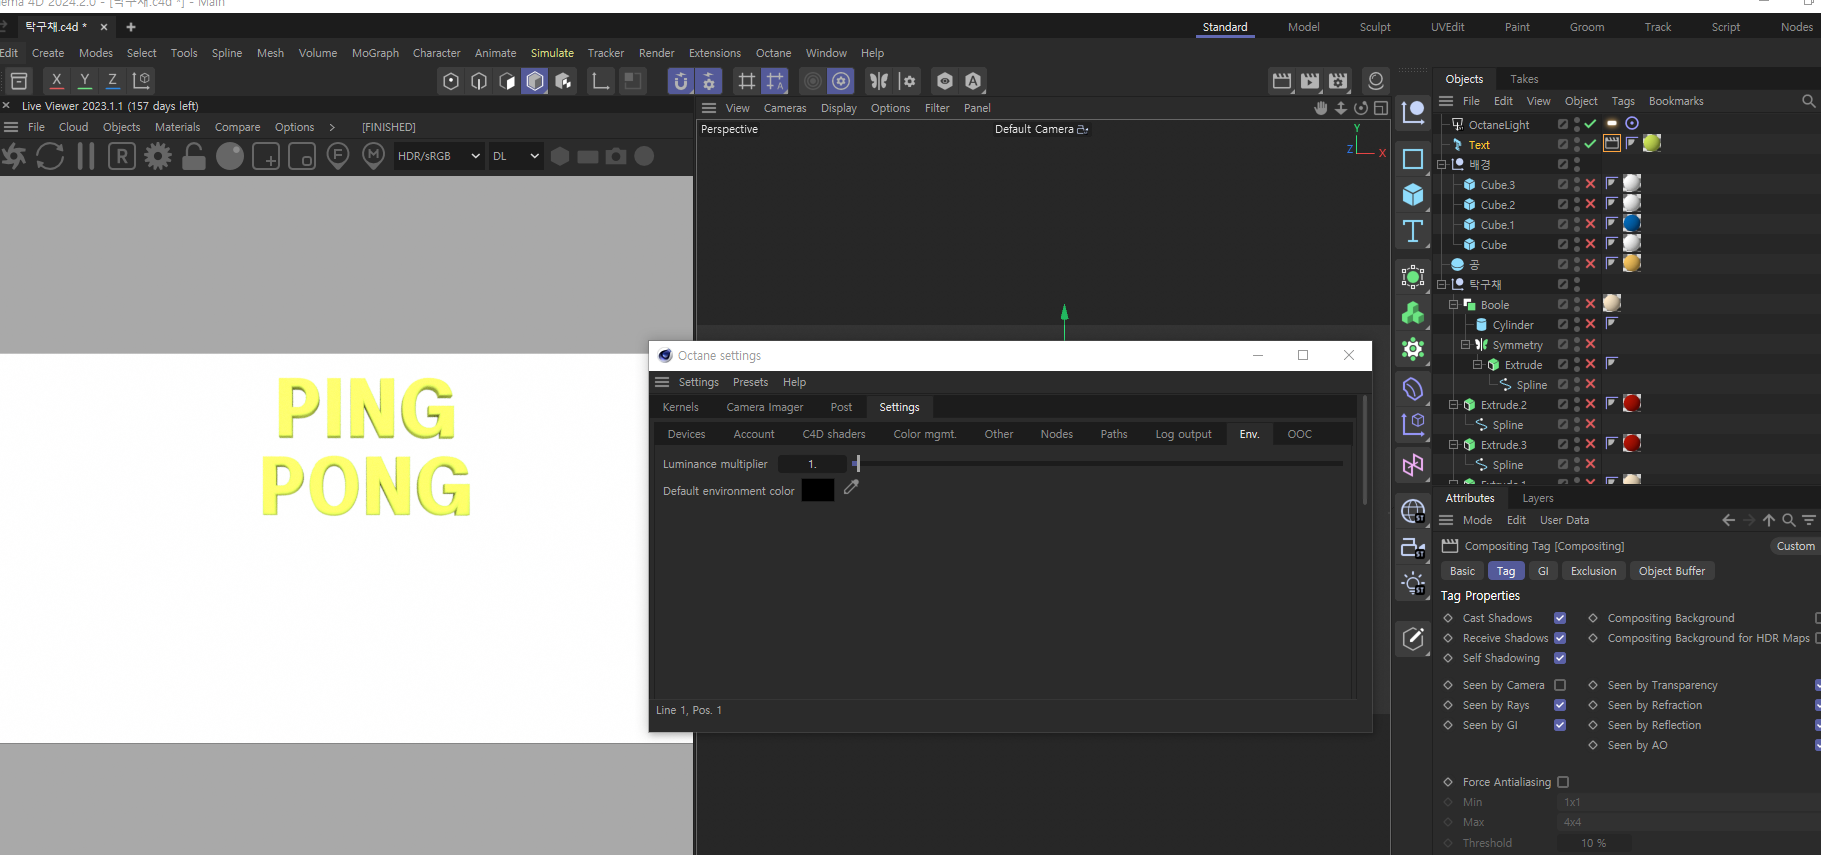Click the Default environment color swatch
Viewport: 1821px width, 855px height.
coord(817,491)
